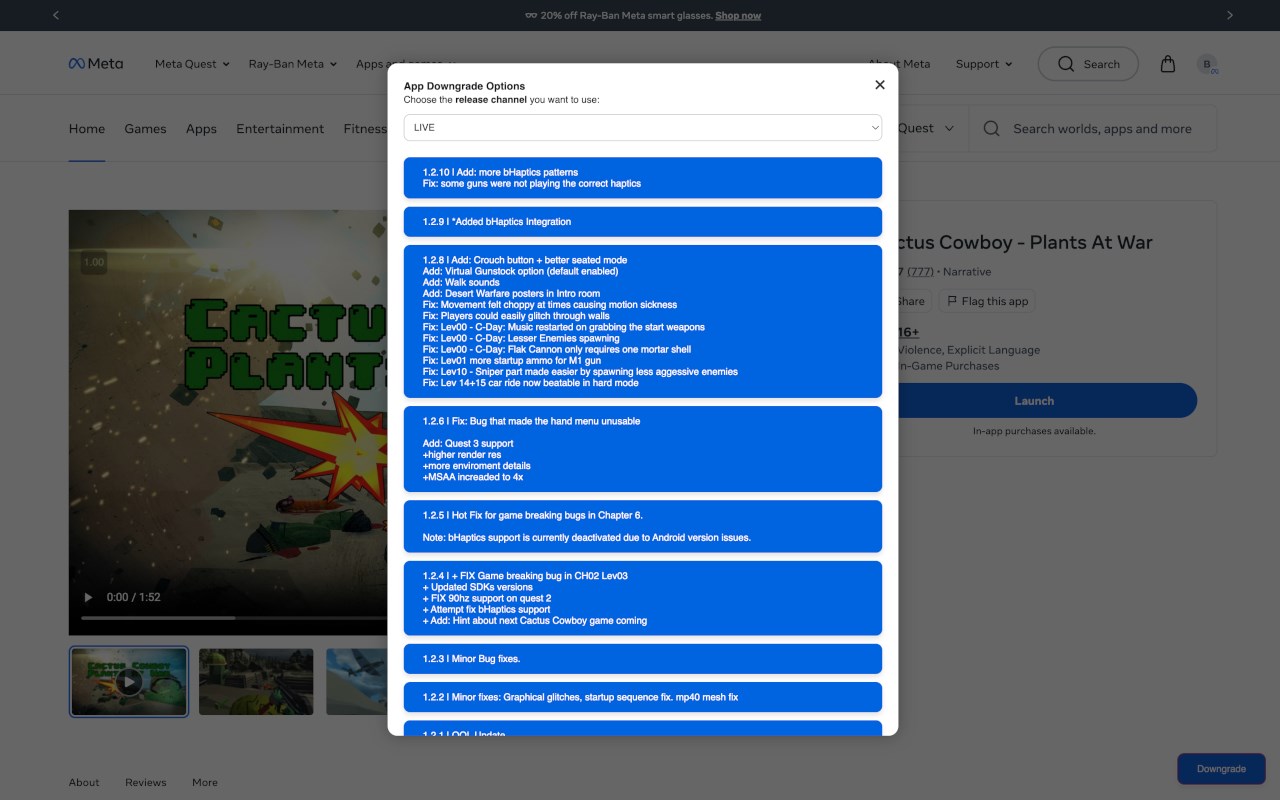This screenshot has width=1280, height=800.
Task: Flag this app
Action: (987, 301)
